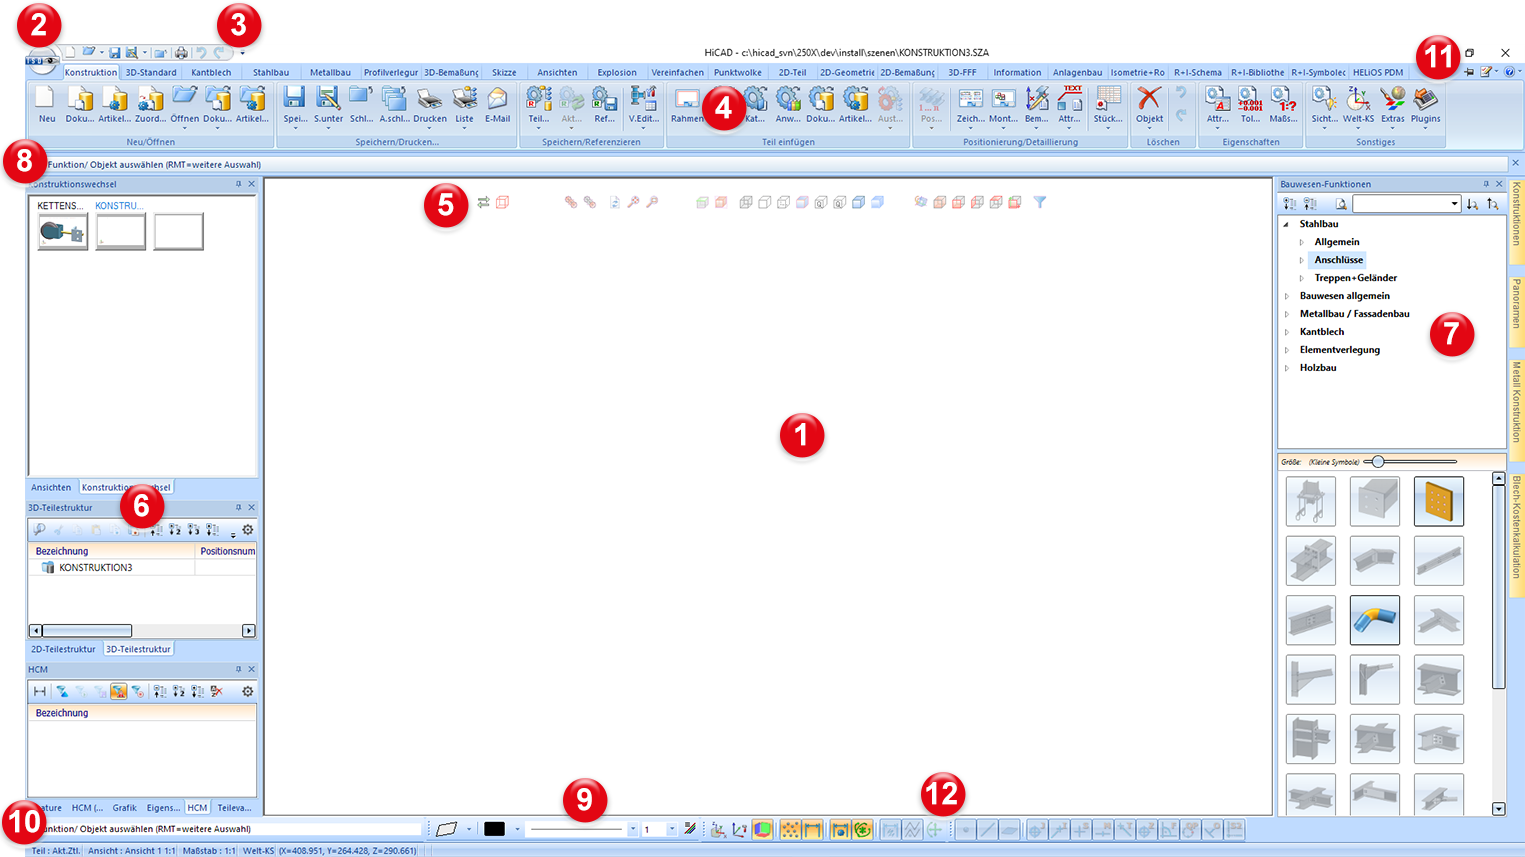Image resolution: width=1525 pixels, height=857 pixels.
Task: Switch to the Skizze ribbon tab
Action: [504, 72]
